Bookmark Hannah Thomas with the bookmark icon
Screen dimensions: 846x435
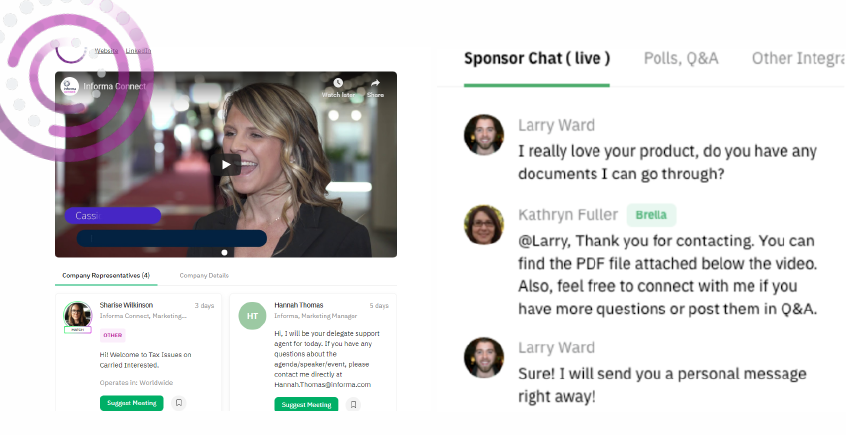[353, 404]
